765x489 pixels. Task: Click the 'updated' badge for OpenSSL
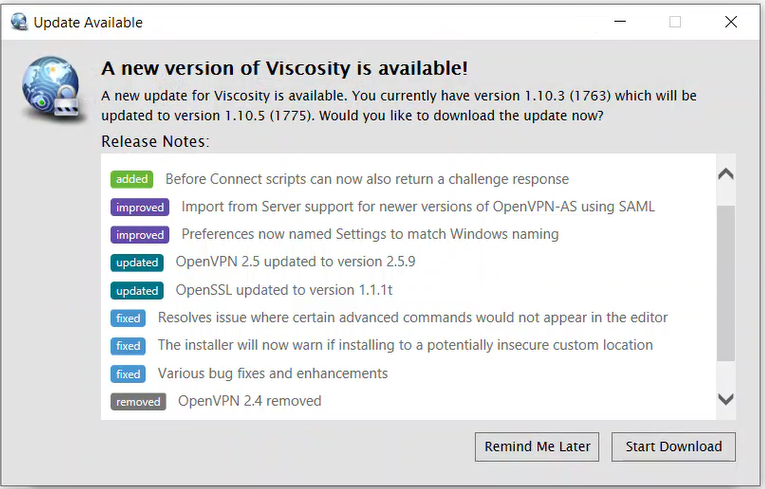[137, 290]
